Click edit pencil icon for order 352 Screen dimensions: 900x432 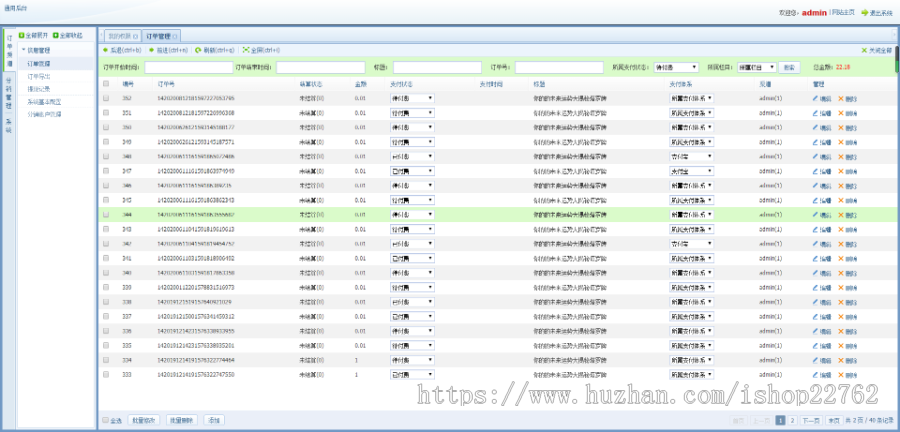[816, 99]
